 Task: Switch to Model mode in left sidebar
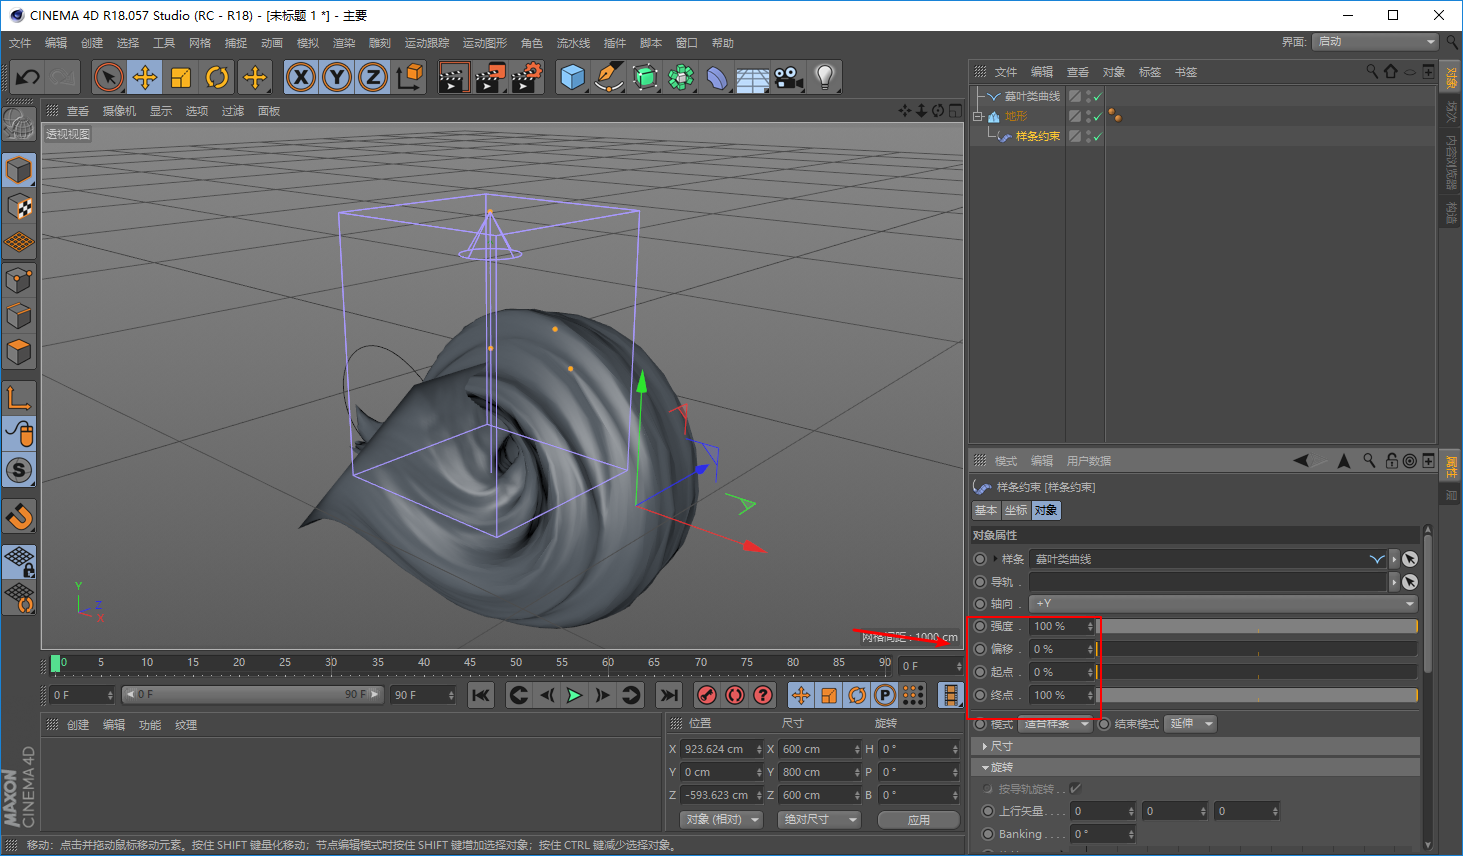coord(19,171)
